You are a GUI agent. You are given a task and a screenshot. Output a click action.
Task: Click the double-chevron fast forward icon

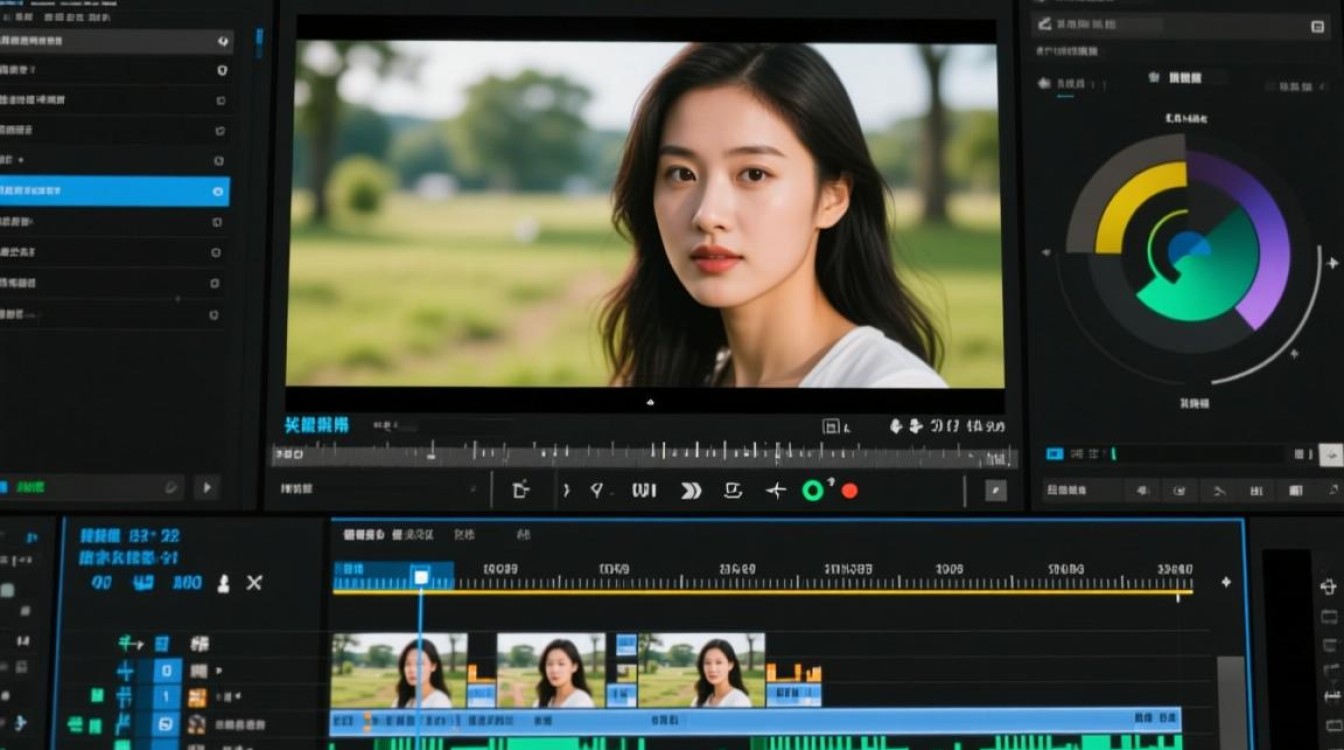[691, 491]
